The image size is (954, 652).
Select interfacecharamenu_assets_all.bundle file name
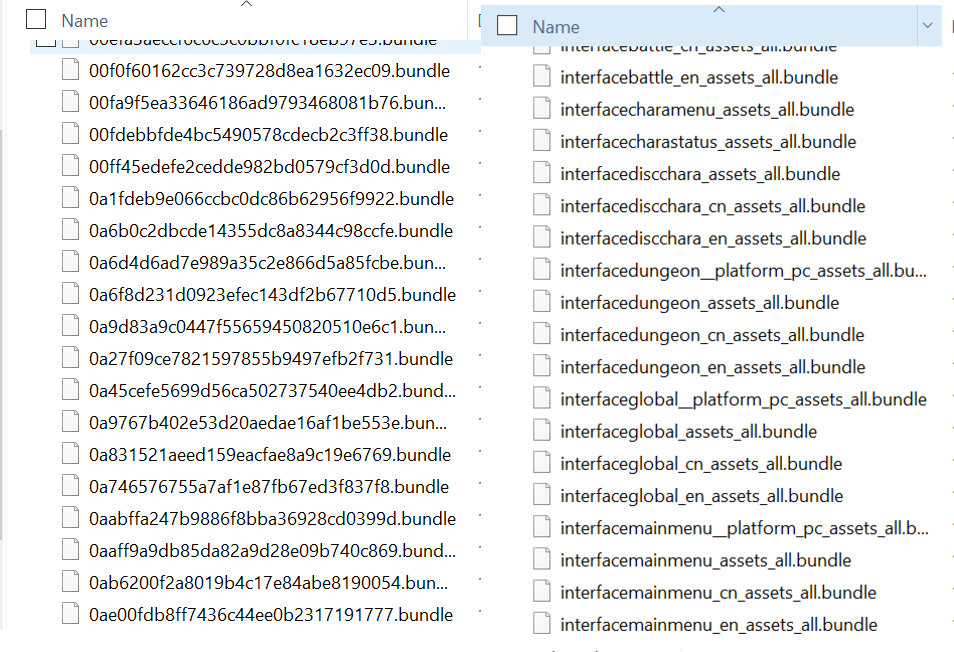[x=707, y=110]
